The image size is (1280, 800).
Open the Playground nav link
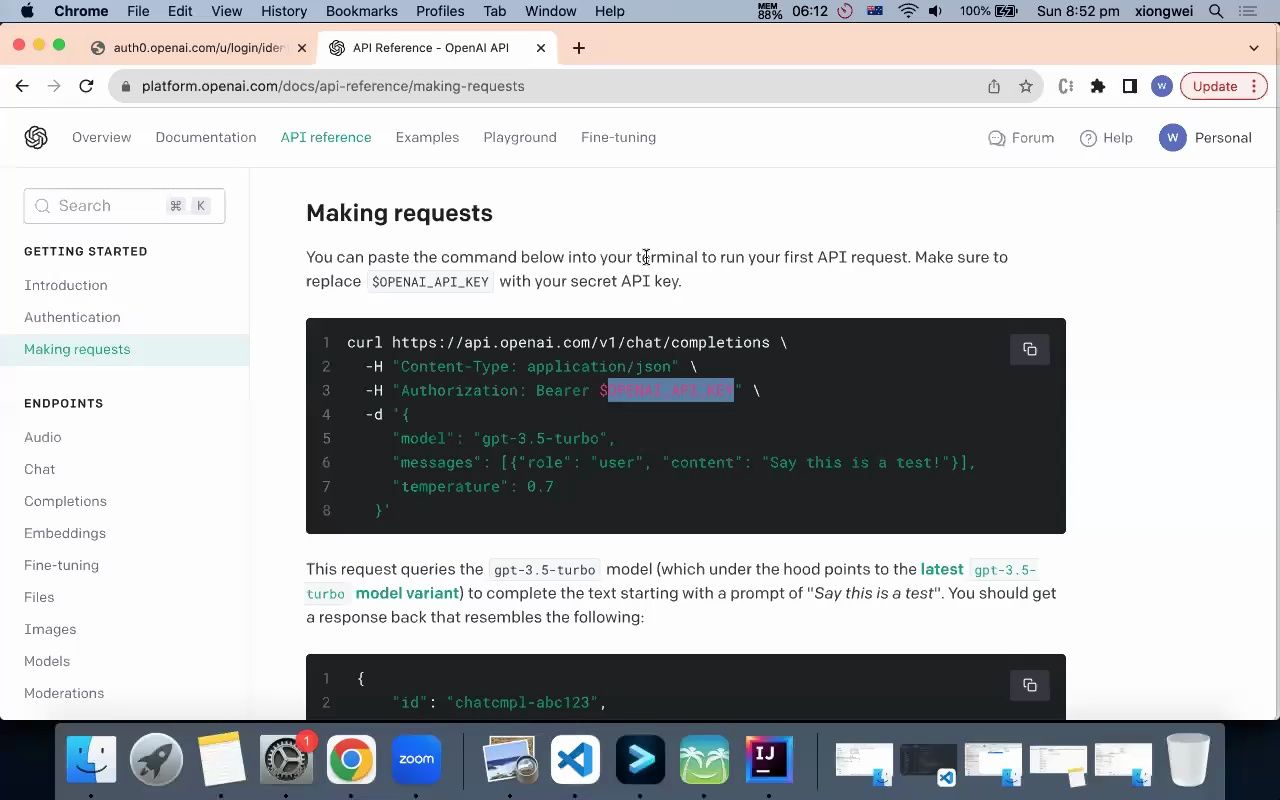(520, 137)
